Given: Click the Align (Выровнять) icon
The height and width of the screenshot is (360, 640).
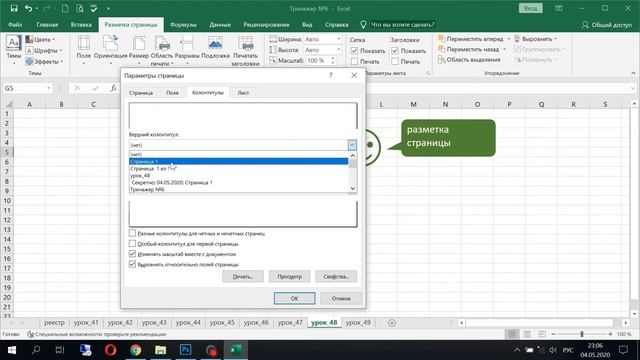Looking at the screenshot, I should tap(535, 39).
